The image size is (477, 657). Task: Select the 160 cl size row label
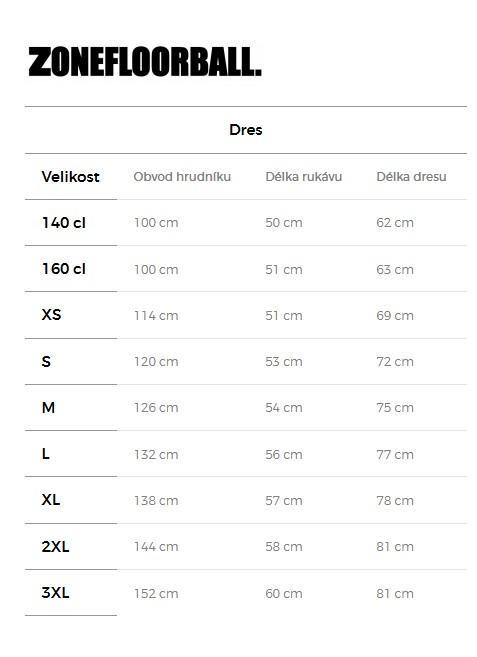point(64,269)
